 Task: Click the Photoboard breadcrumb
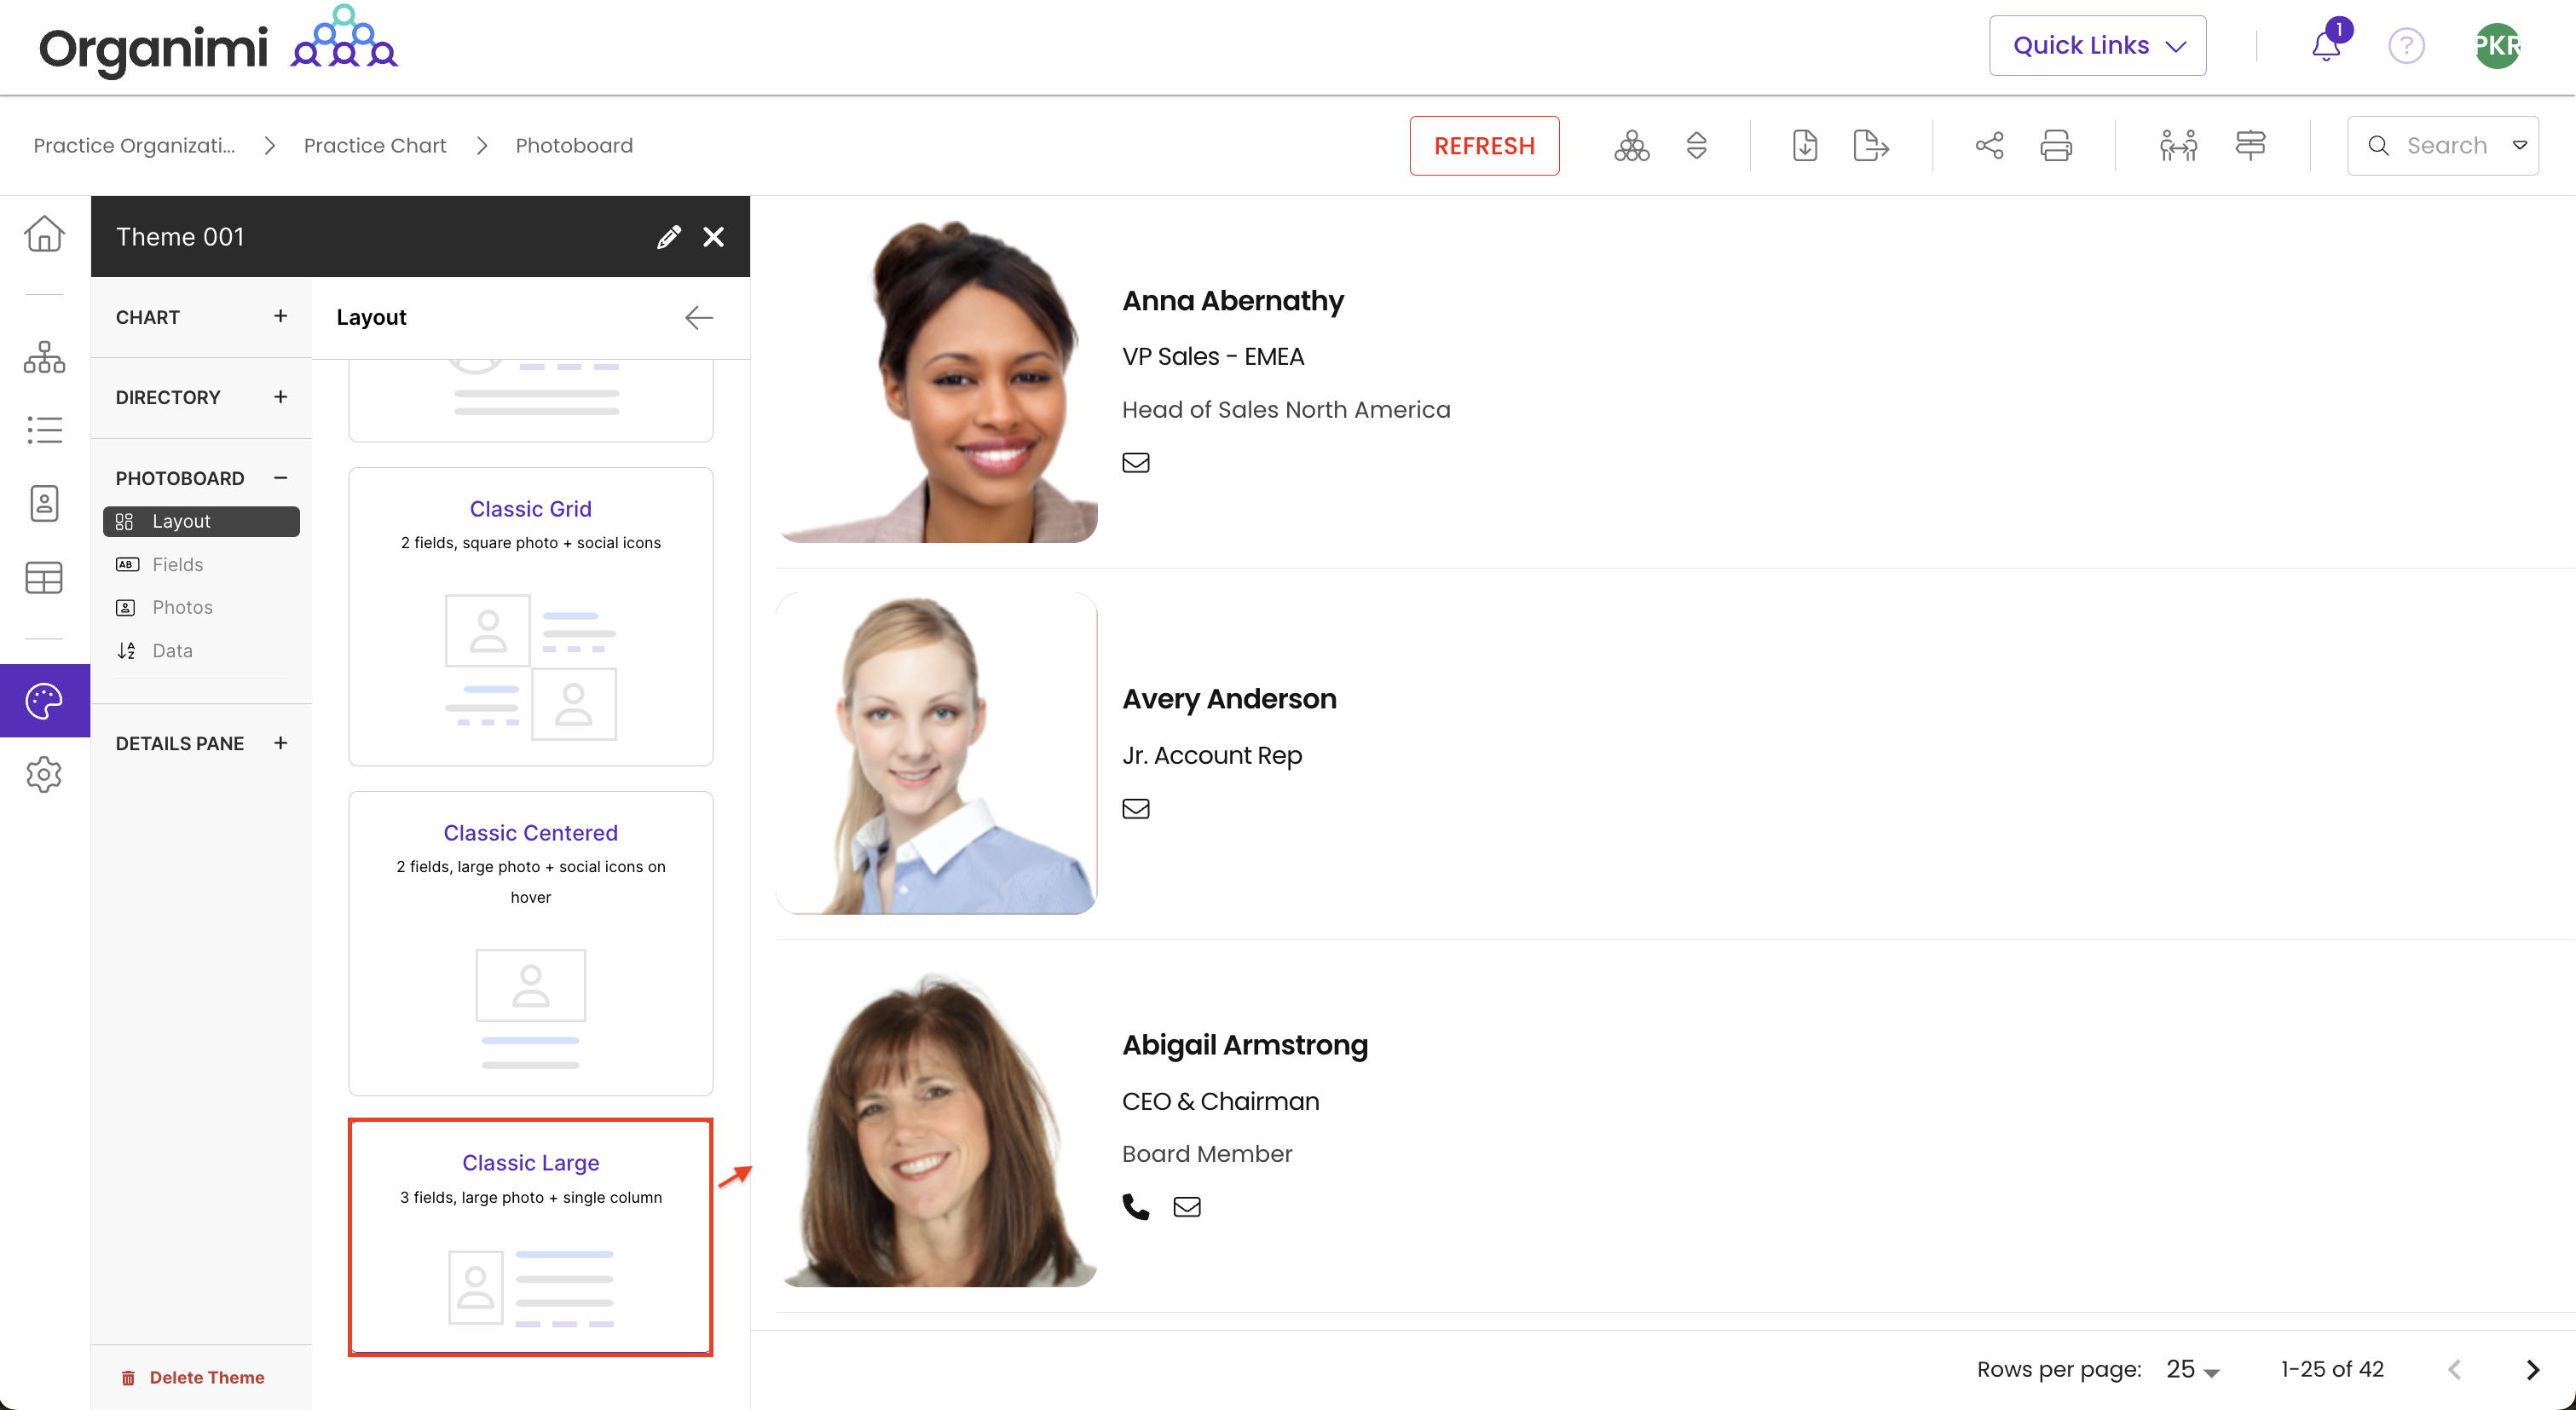coord(574,146)
